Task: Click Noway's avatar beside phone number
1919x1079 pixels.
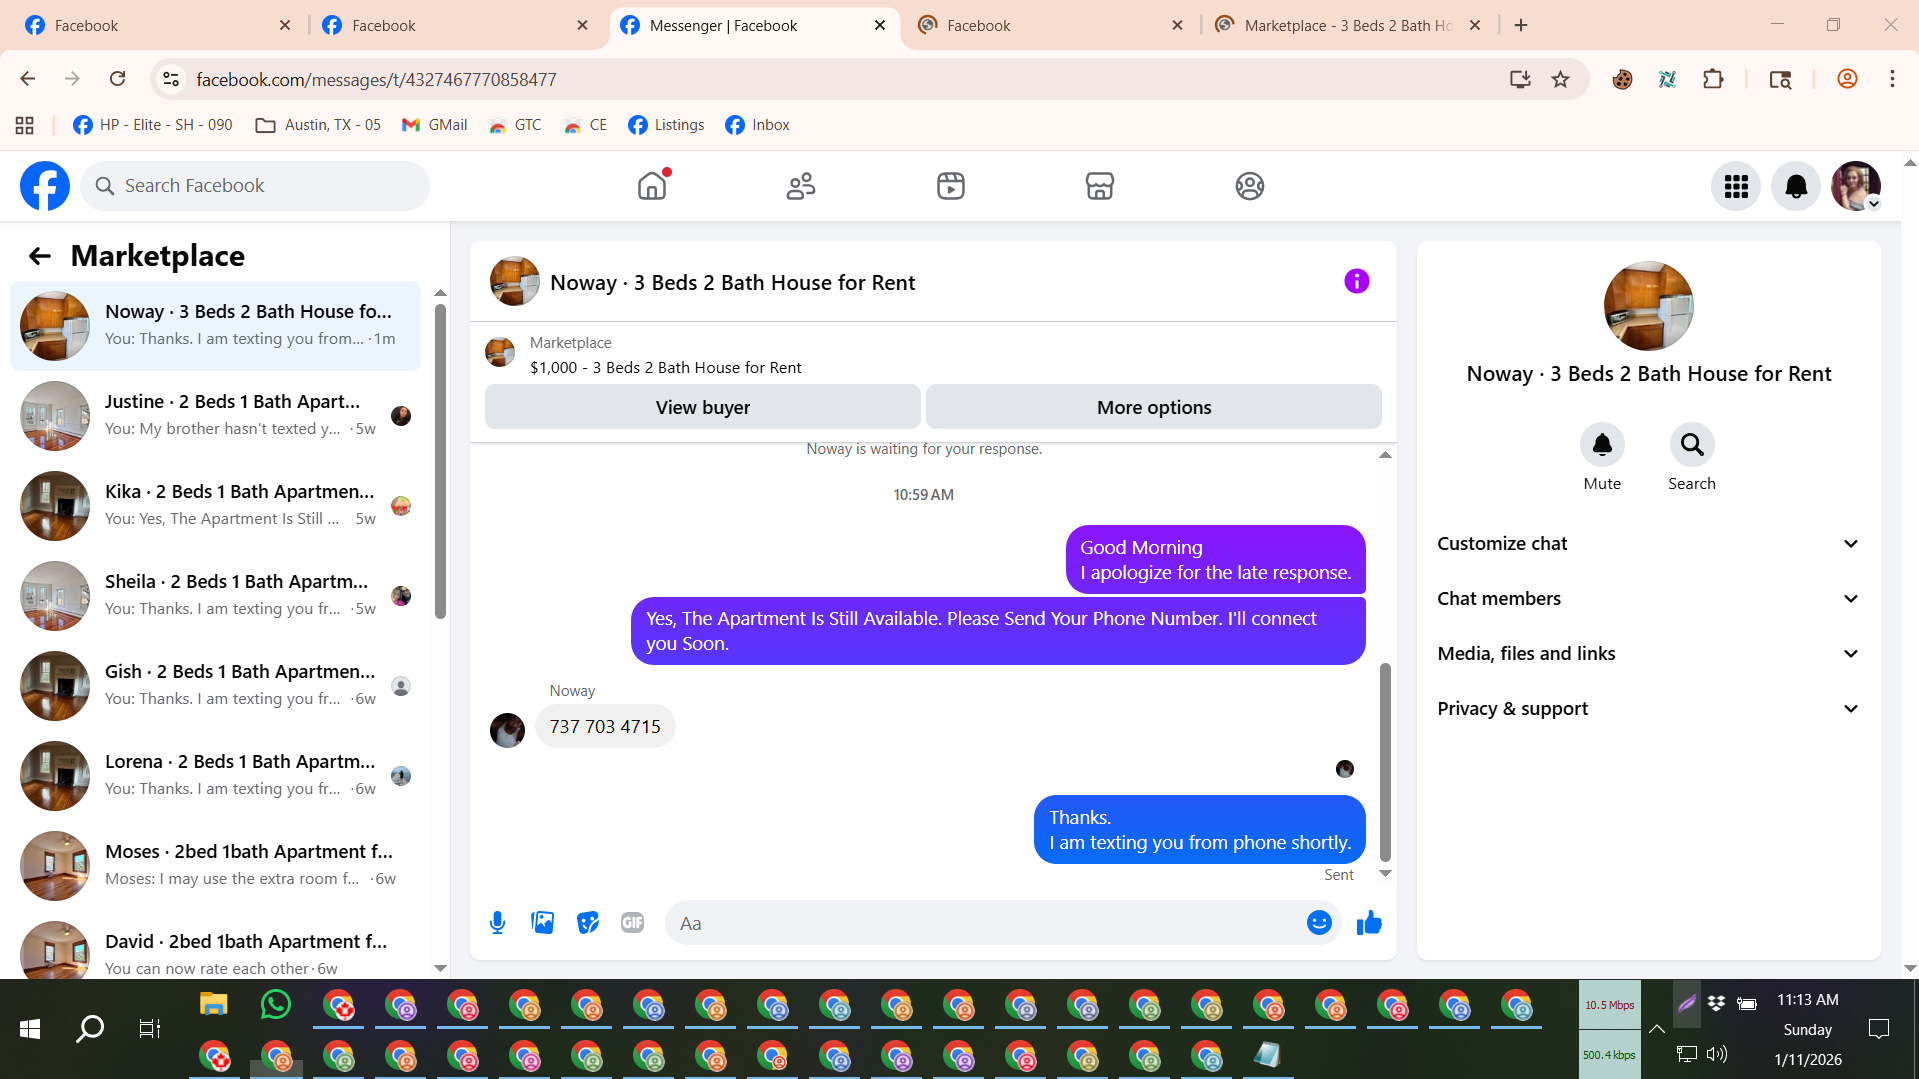Action: [507, 730]
